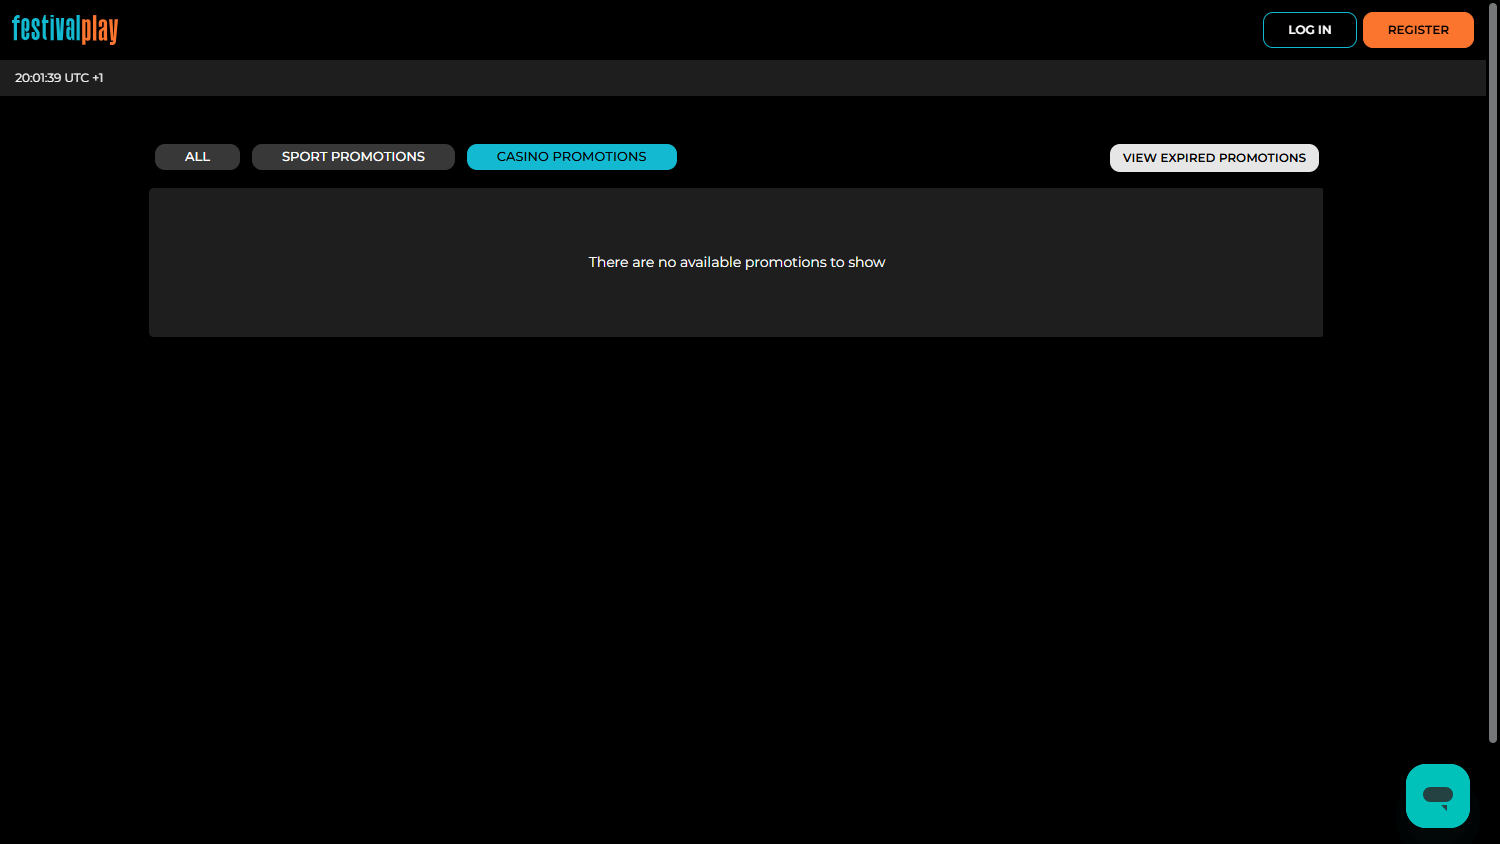The width and height of the screenshot is (1500, 844).
Task: Click the page's vertical scrollbar thumb
Action: tap(1492, 370)
